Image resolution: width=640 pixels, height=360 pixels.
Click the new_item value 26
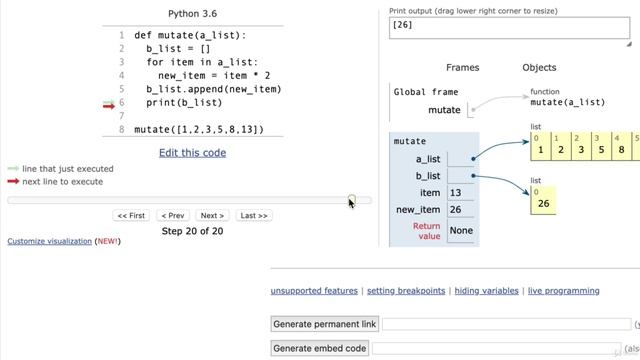click(x=456, y=209)
